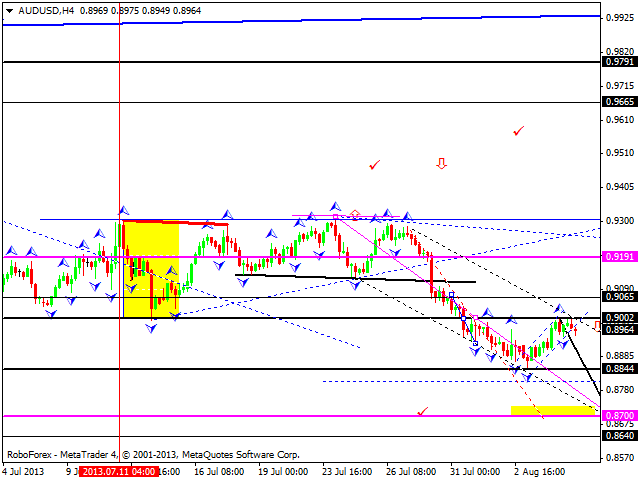640x480 pixels.
Task: Click the 0.9791 black price label
Action: pos(619,62)
